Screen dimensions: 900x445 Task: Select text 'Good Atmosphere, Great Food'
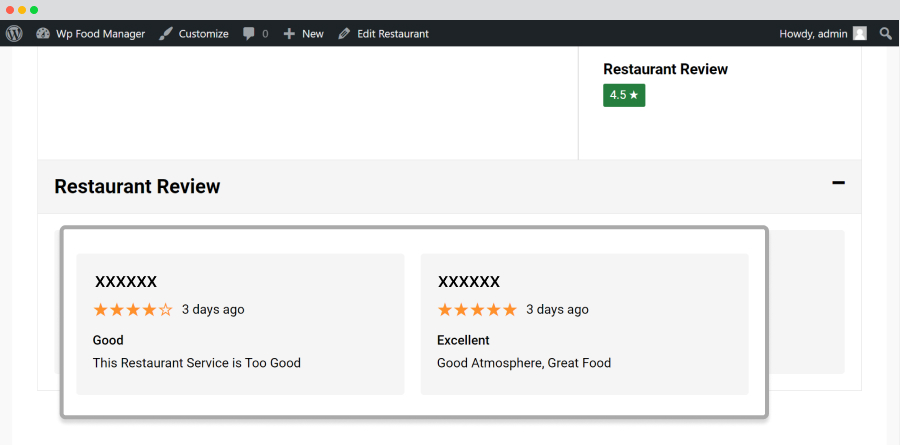(524, 363)
